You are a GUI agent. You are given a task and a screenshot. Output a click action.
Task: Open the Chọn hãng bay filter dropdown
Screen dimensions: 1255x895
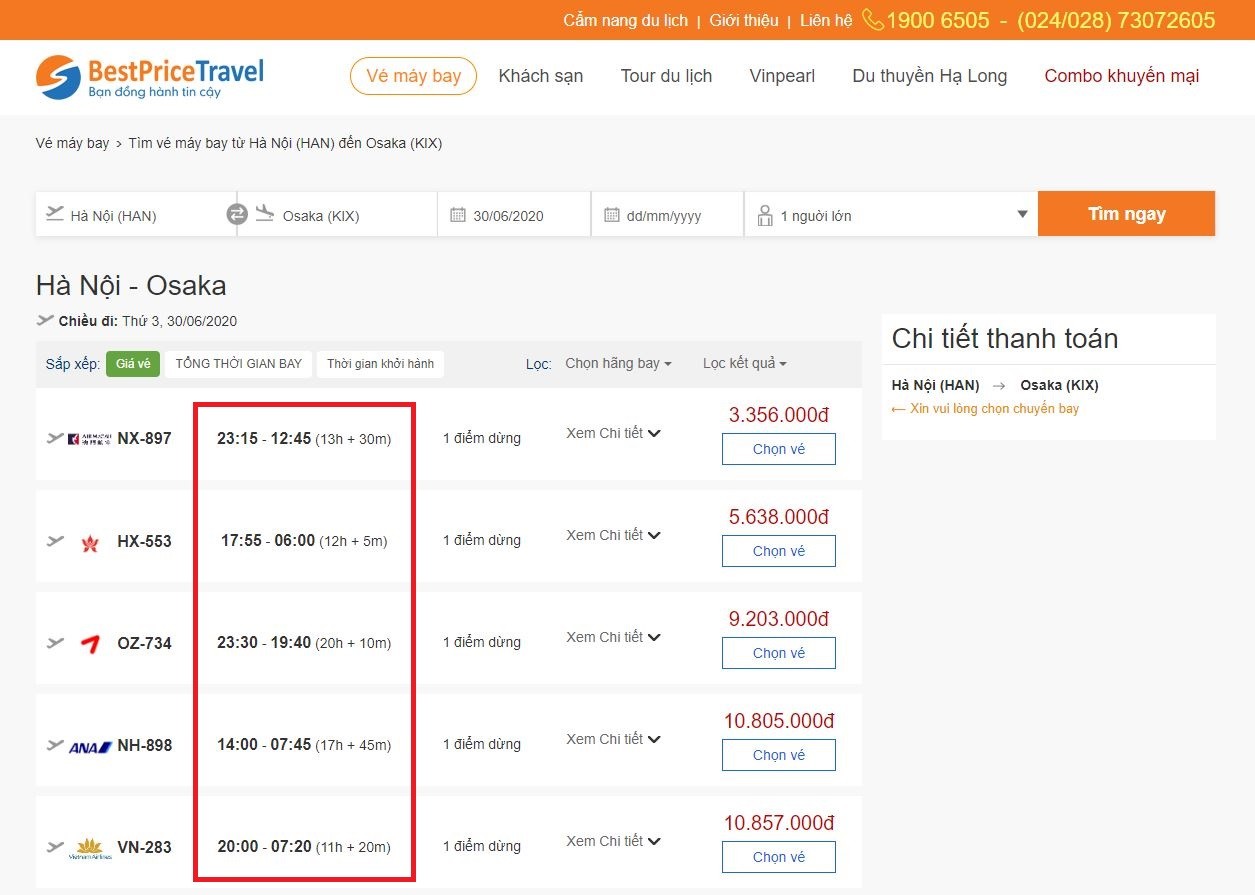[618, 364]
